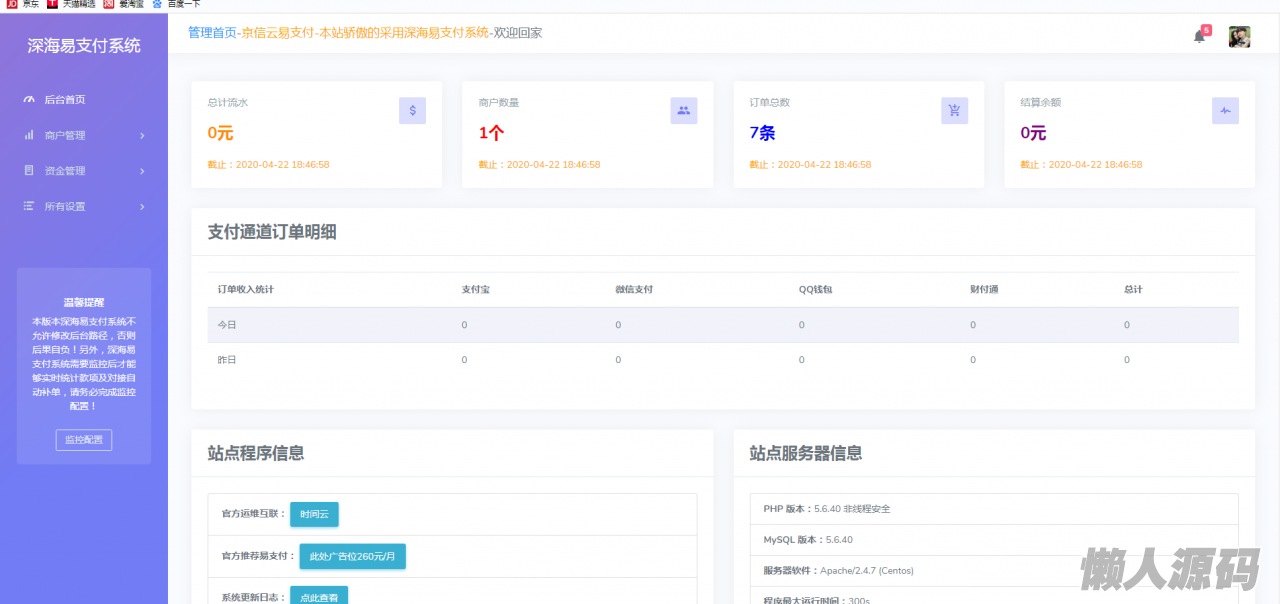Click the pulse icon in 结算余额 card
Screen dimensions: 1280x604
1225,111
